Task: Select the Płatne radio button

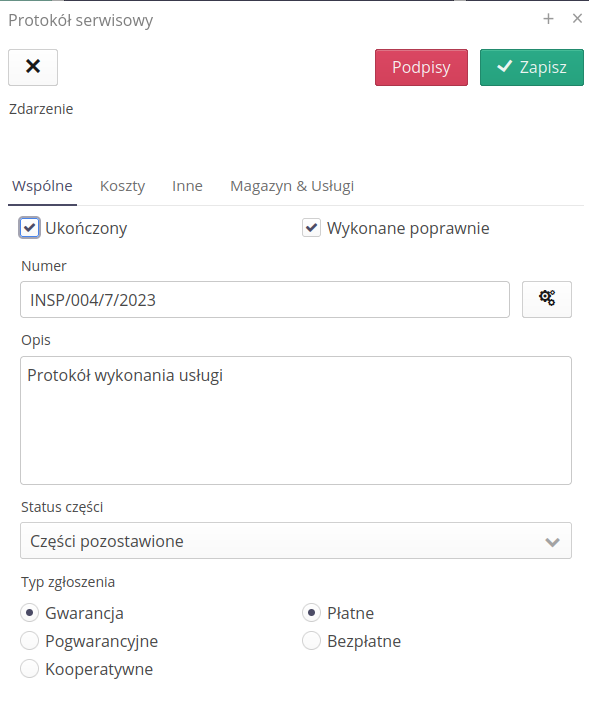Action: (x=311, y=613)
